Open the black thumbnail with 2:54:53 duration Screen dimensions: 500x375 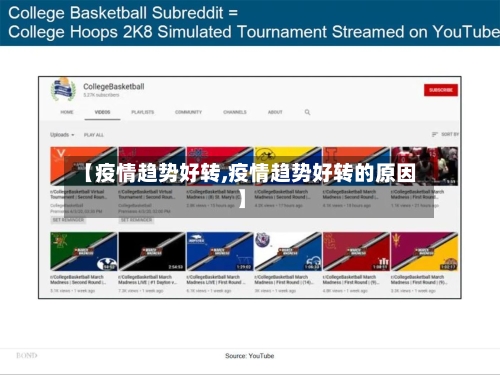click(x=152, y=251)
